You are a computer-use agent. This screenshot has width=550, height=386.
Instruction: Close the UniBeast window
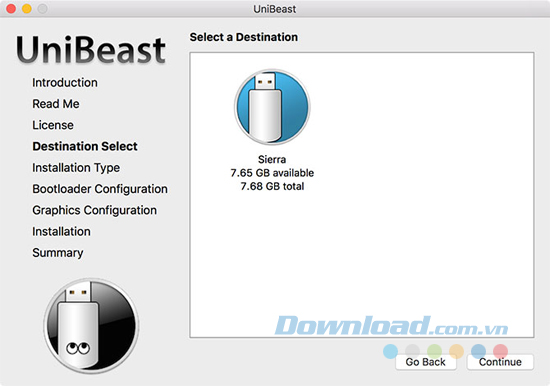coord(11,9)
